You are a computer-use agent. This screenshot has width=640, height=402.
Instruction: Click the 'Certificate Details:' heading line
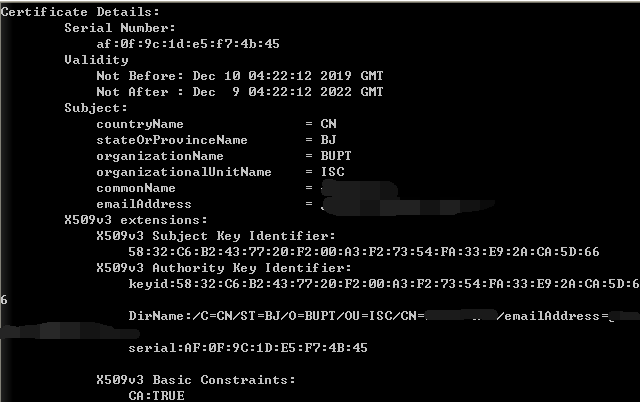click(x=72, y=12)
